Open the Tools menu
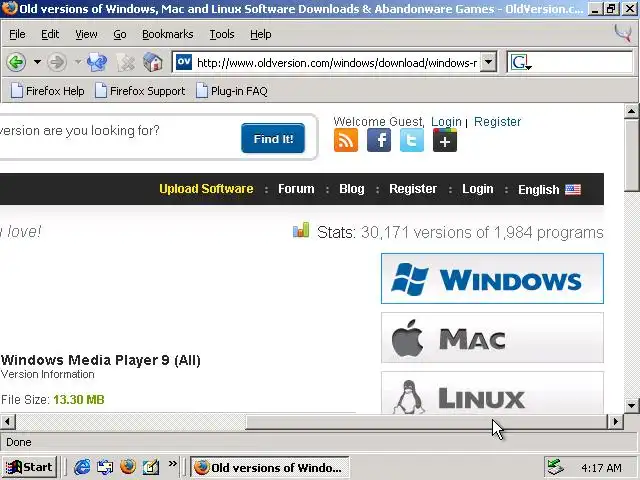The width and height of the screenshot is (640, 480). (222, 34)
